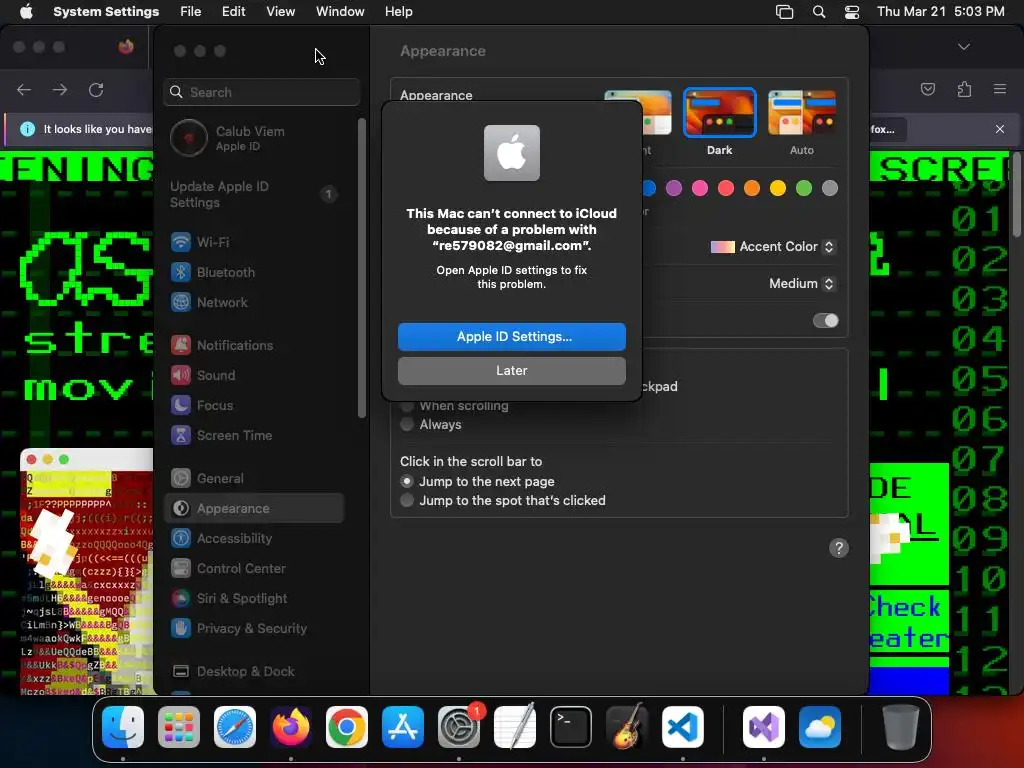Viewport: 1024px width, 768px height.
Task: Choose the pink accent color
Action: tap(700, 189)
